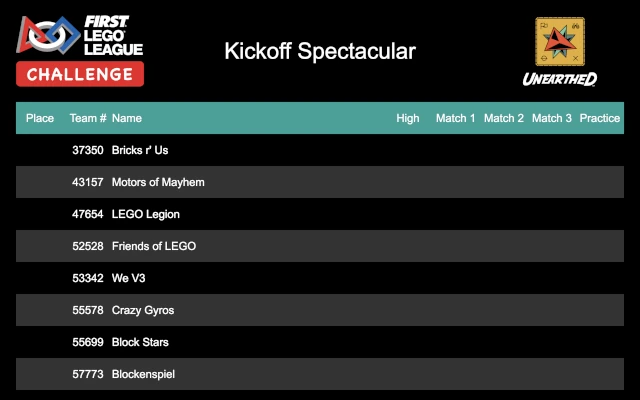Click team name Crazy Gyros
Screen dimensions: 640x400
point(143,310)
